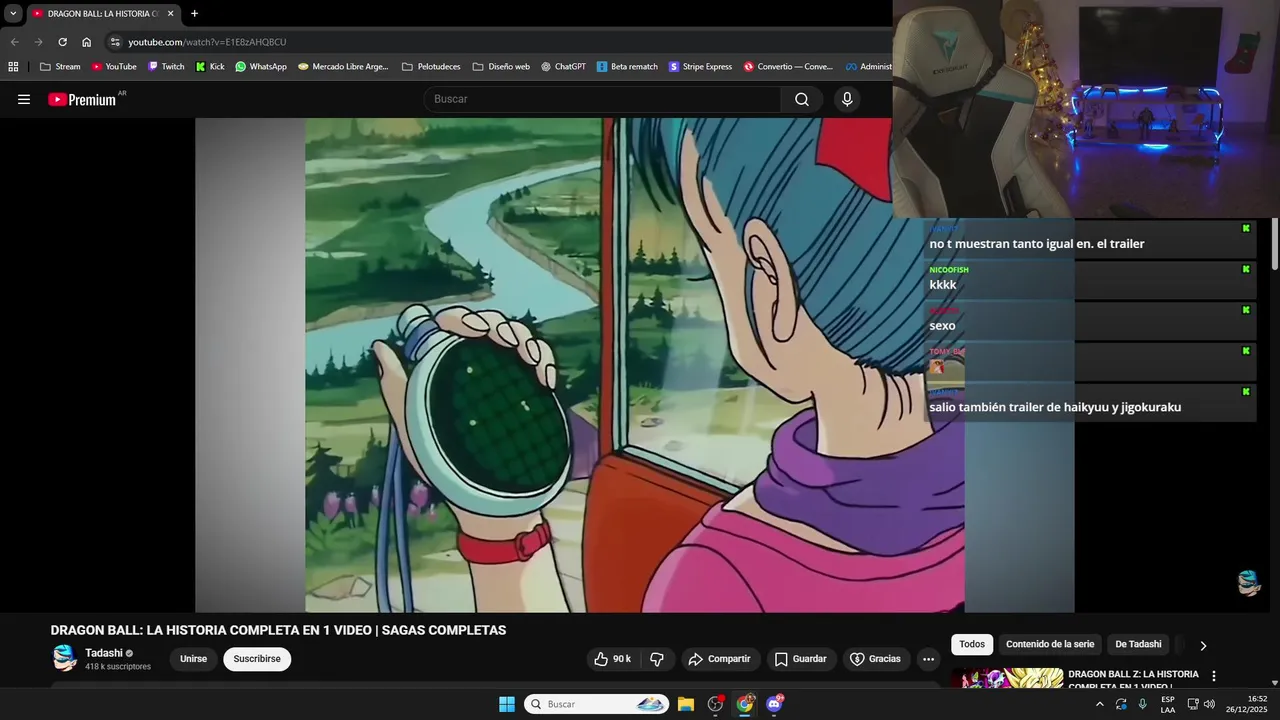
Task: Open options for Dragon Ball Z recommendation
Action: click(x=1214, y=676)
